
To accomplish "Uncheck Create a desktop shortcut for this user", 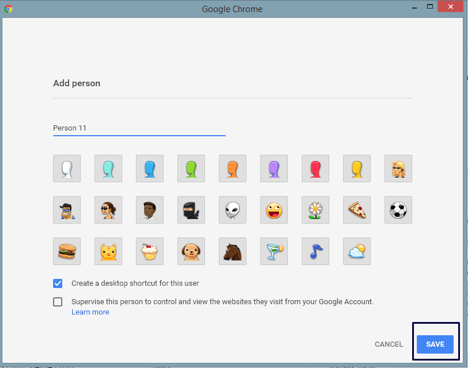I will coord(58,283).
